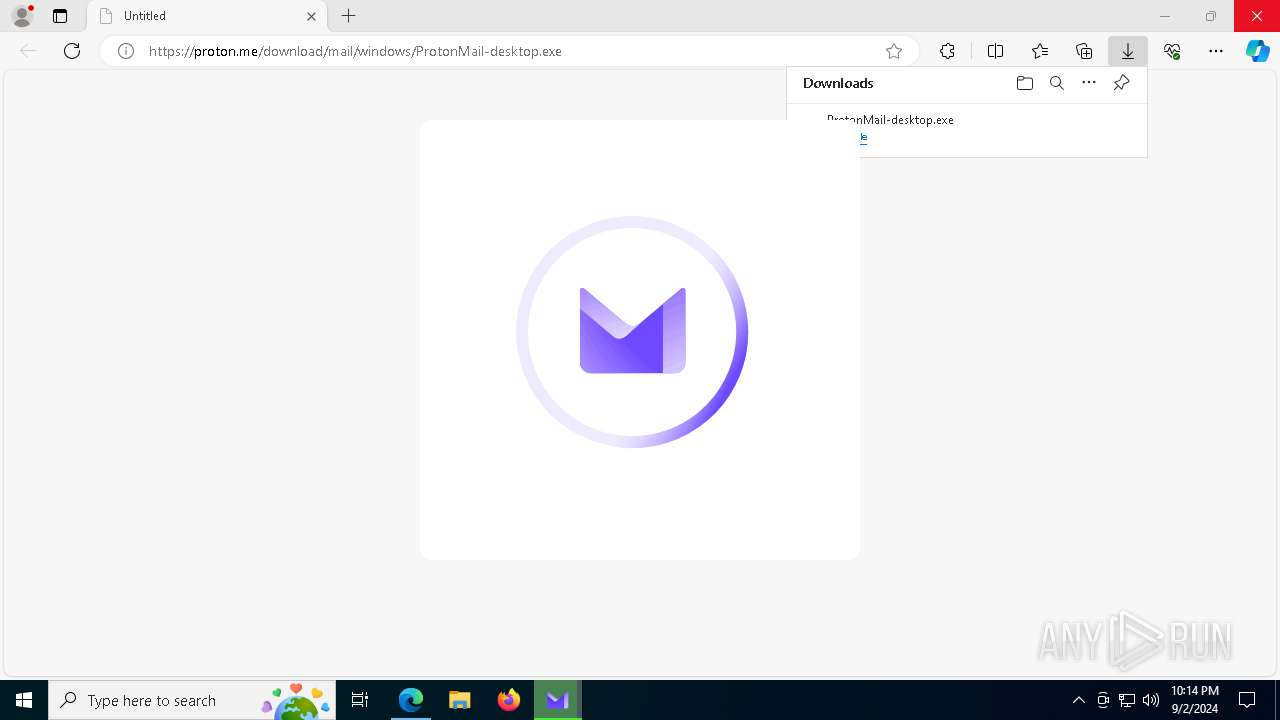1280x720 pixels.
Task: Click the taskbar search box
Action: 192,700
